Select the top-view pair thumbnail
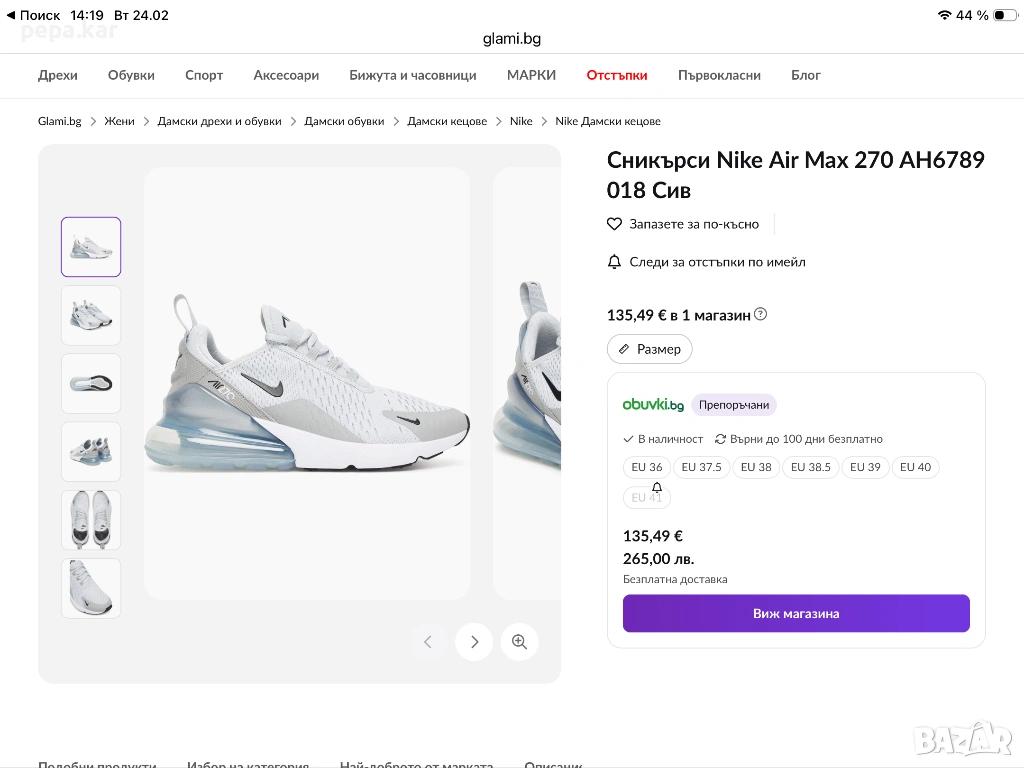 (x=91, y=519)
